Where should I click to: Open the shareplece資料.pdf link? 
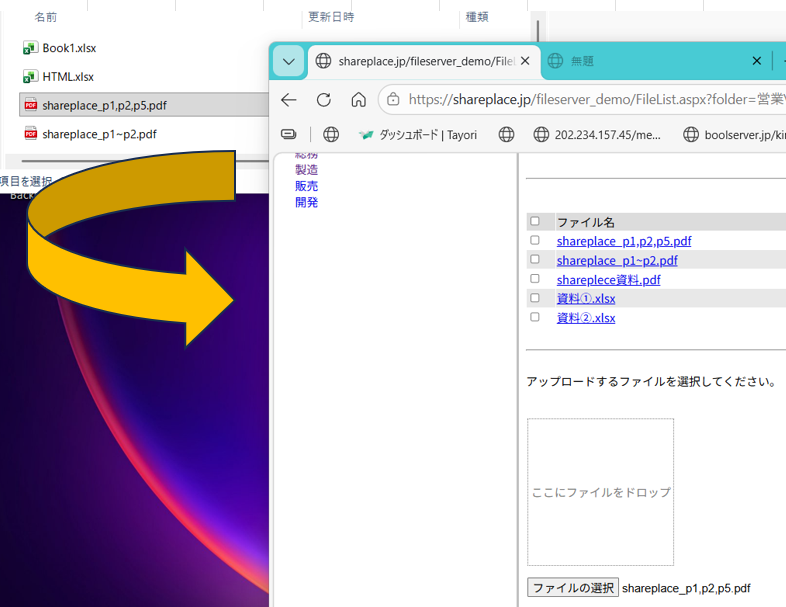pos(608,280)
